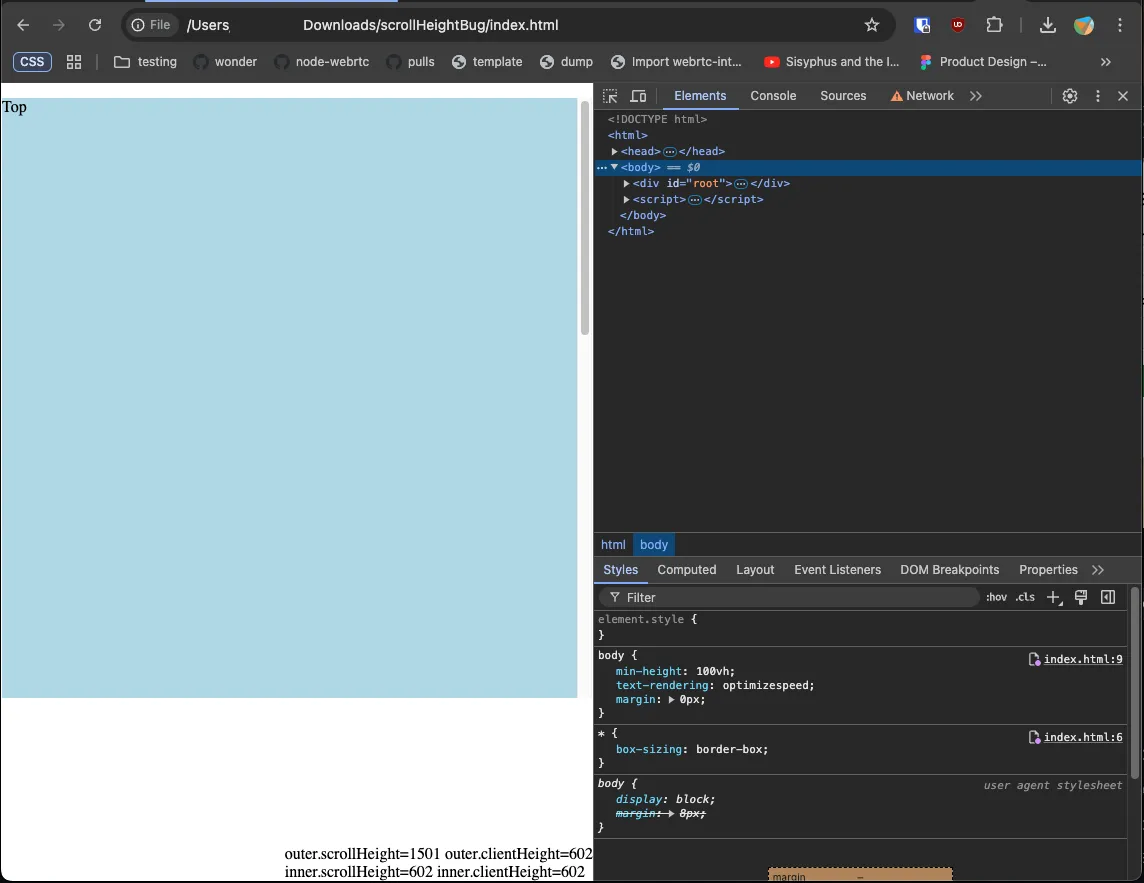
Task: Edit the min-height 100vh value
Action: pos(714,671)
